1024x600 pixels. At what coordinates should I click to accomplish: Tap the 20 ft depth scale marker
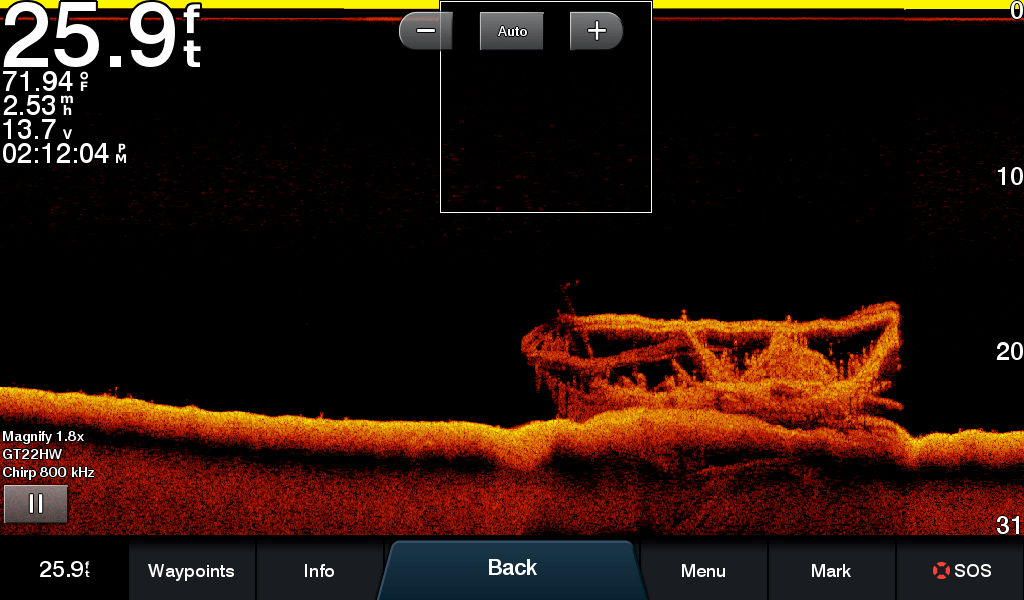click(x=1009, y=352)
